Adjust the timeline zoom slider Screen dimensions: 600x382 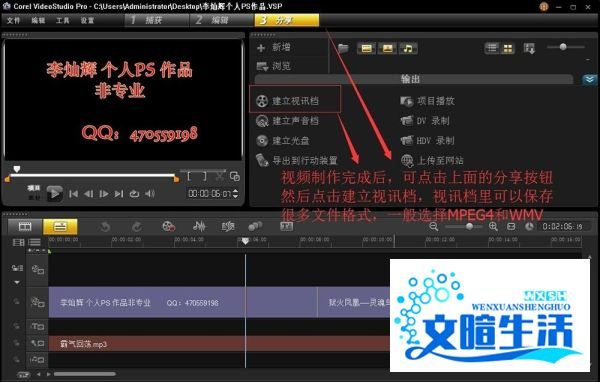(x=469, y=227)
